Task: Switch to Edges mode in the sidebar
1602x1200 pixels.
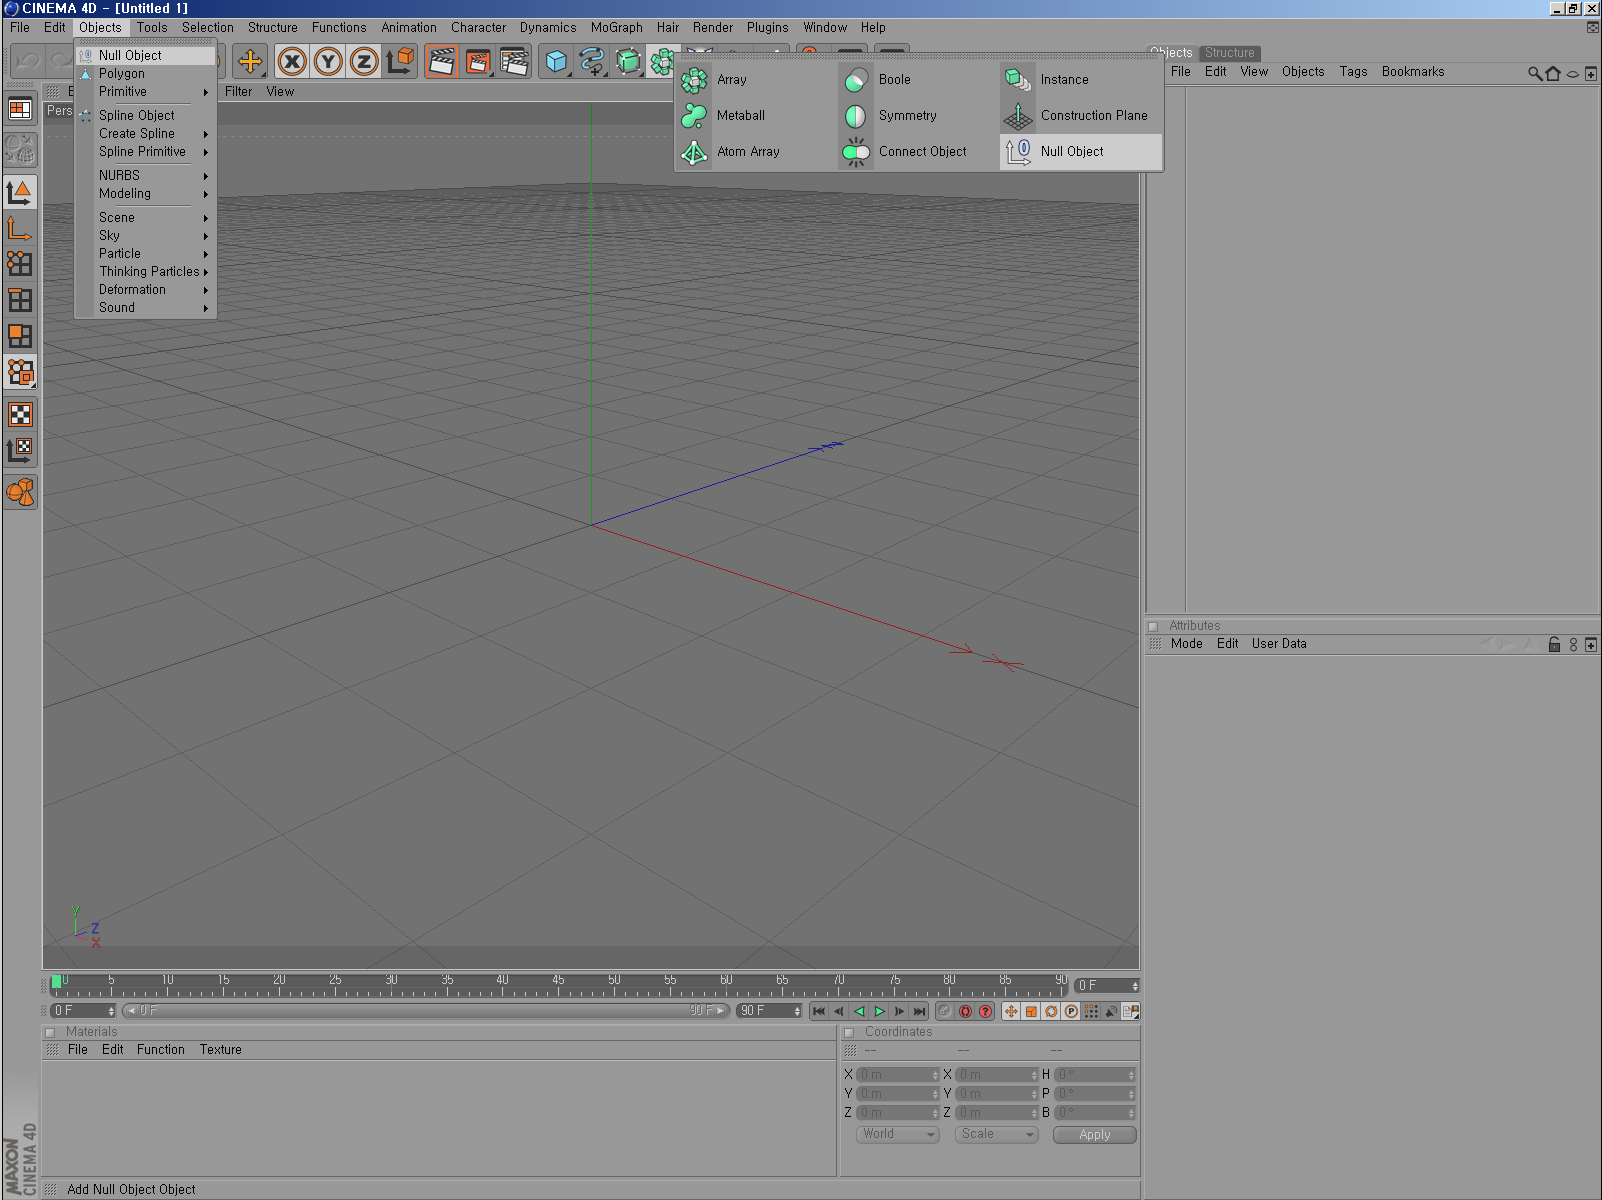Action: coord(20,300)
